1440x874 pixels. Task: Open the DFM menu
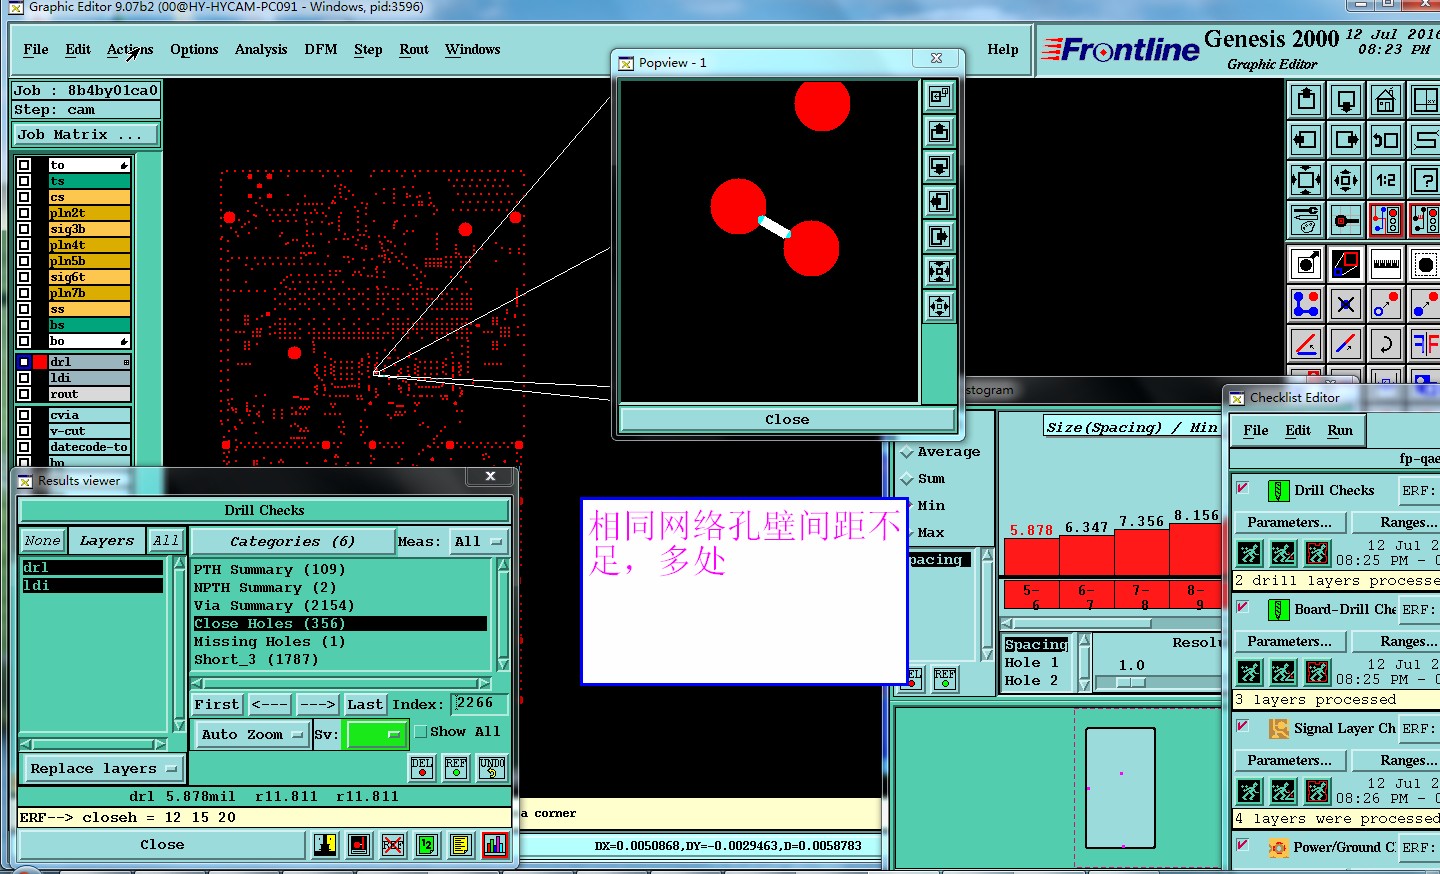[321, 49]
